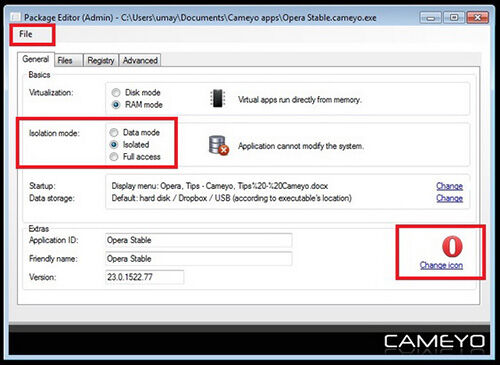Click the 'Display menu: Opera, Tips - Cameyo' startup text

[220, 186]
